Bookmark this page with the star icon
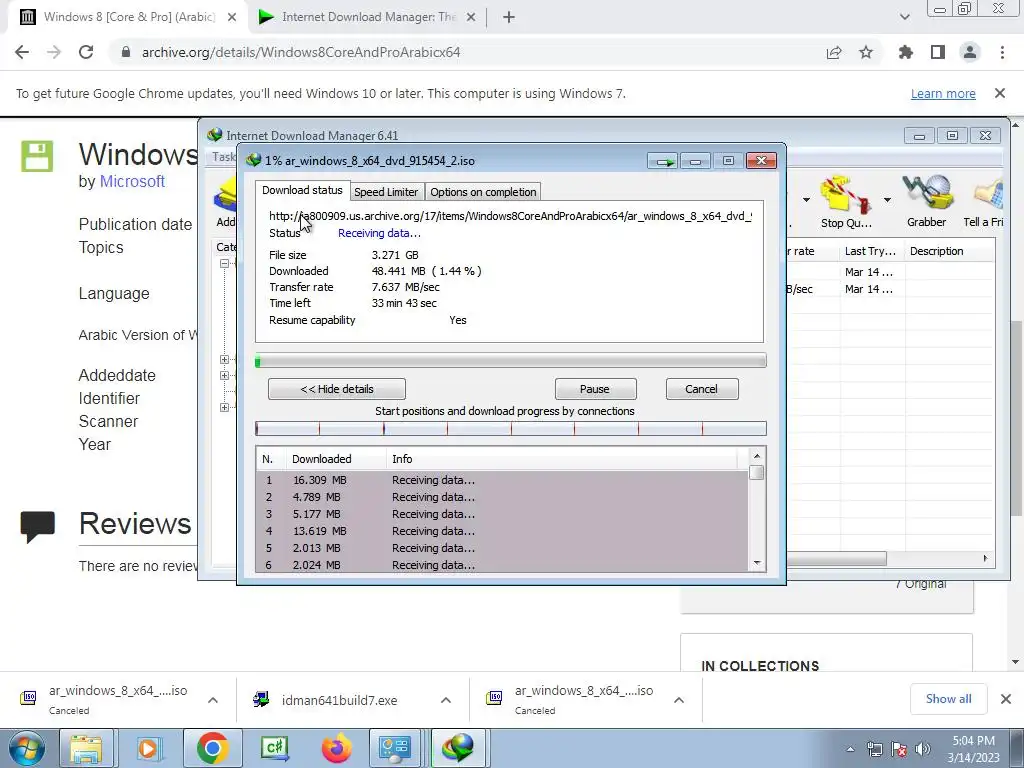The image size is (1024, 768). pos(866,52)
